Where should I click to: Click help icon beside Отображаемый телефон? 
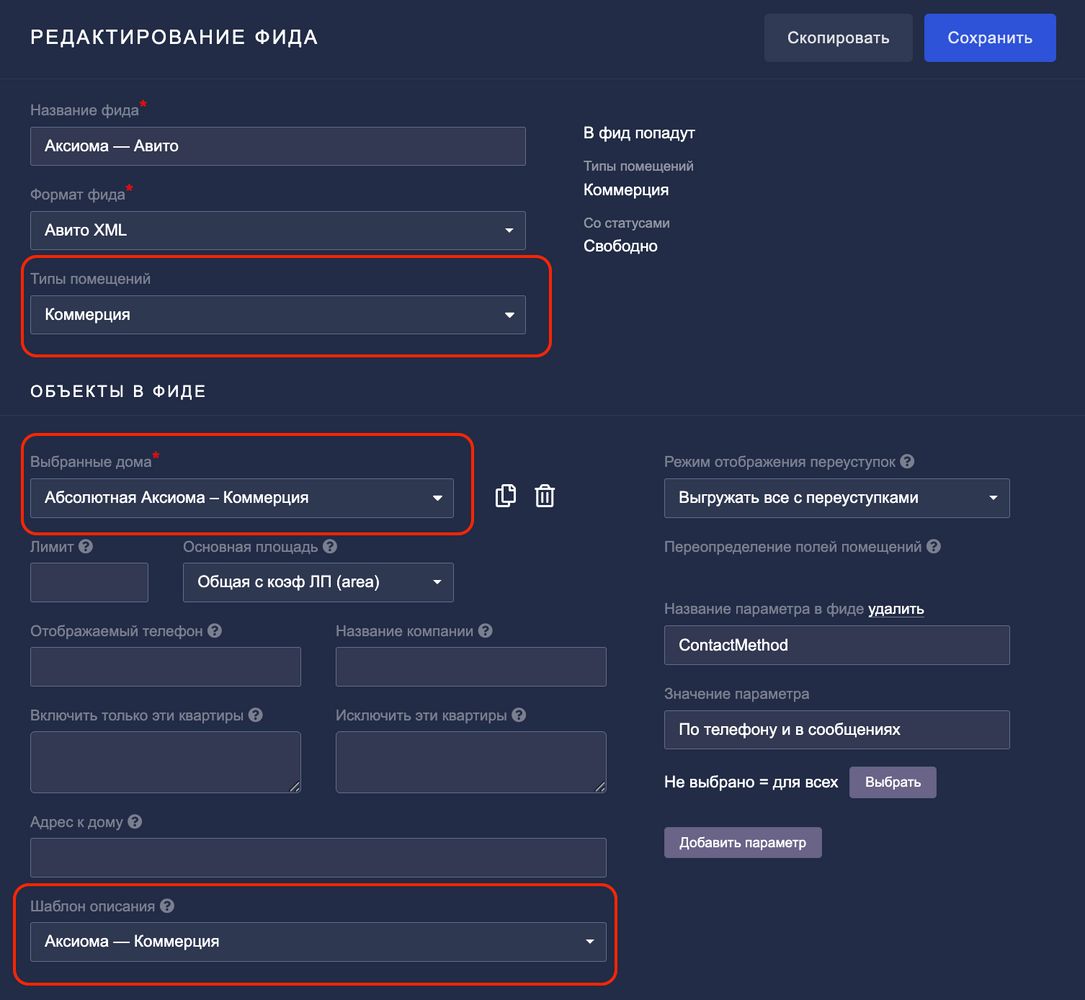(x=214, y=631)
